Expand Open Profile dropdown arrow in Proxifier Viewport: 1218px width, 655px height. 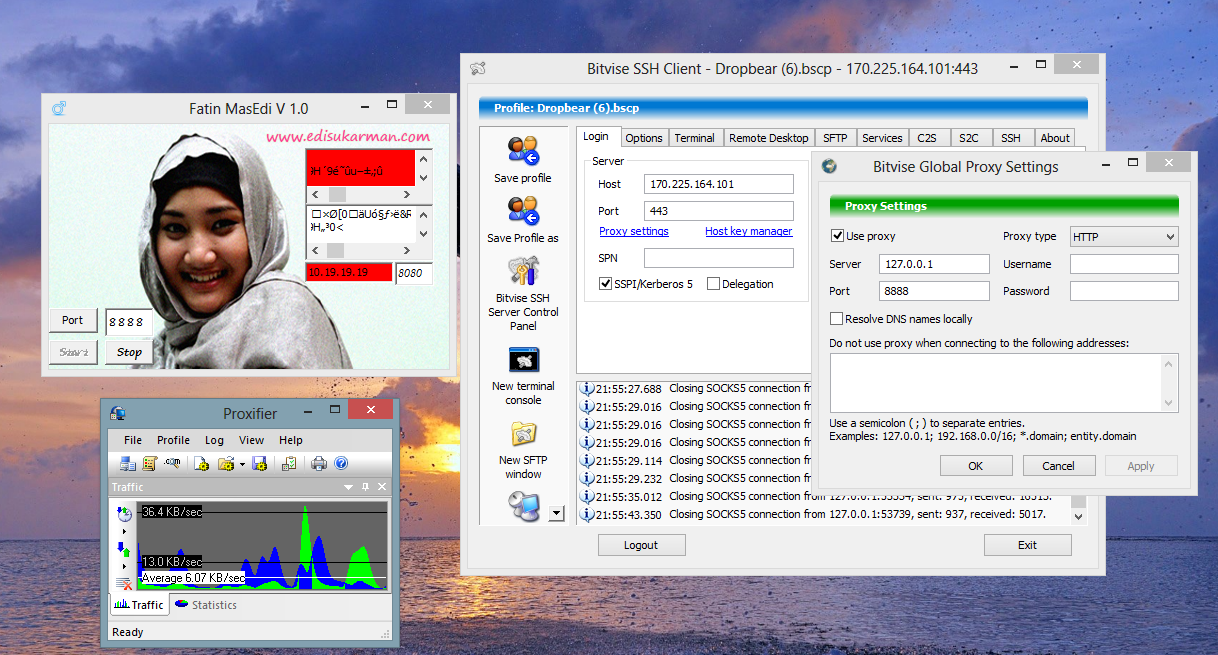click(242, 464)
